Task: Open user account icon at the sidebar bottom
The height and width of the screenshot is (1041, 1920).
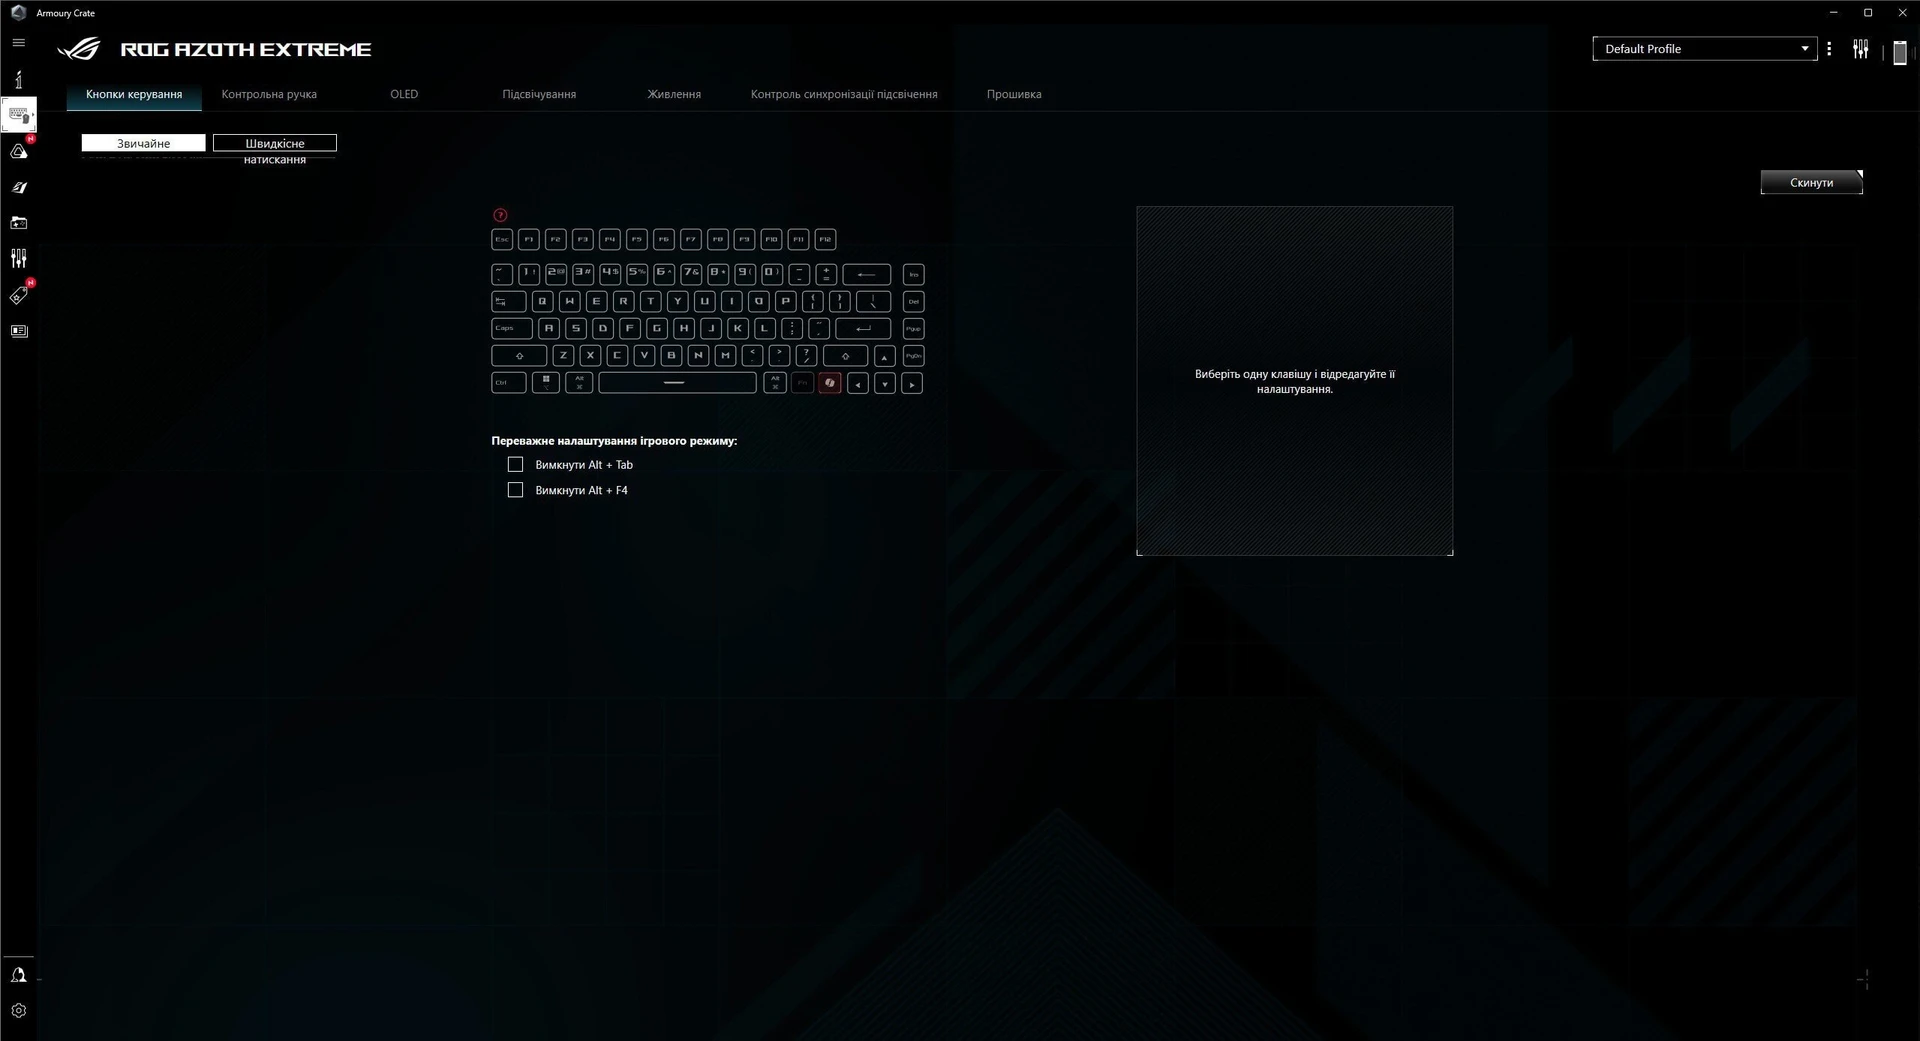Action: pyautogui.click(x=18, y=975)
